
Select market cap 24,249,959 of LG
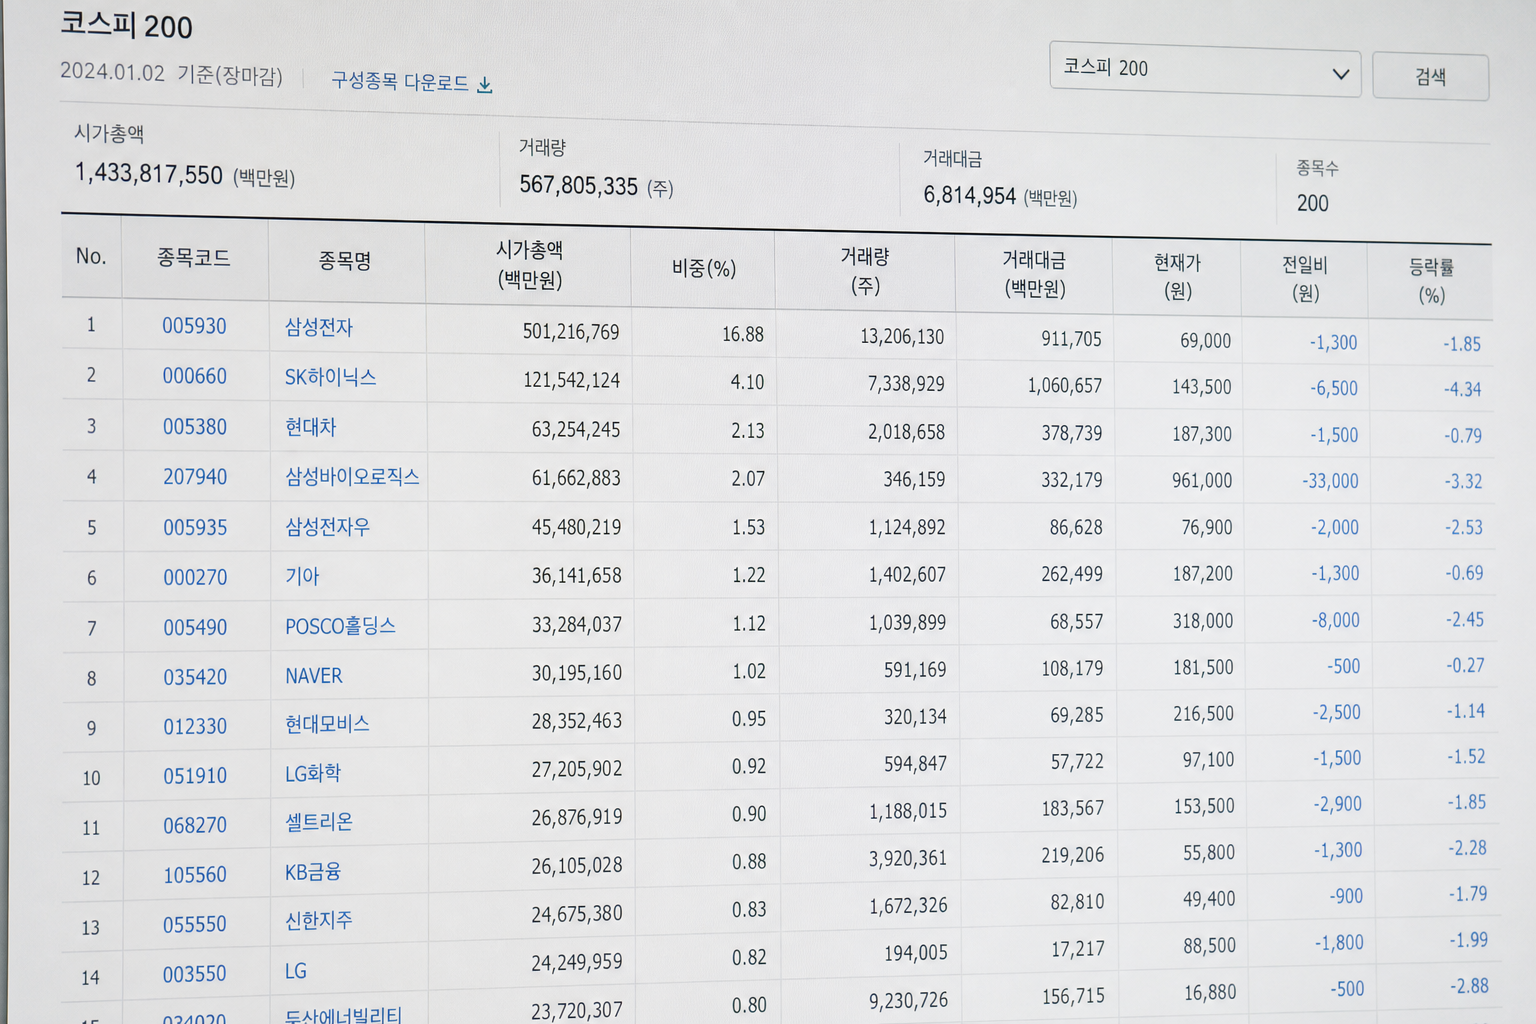tap(577, 962)
